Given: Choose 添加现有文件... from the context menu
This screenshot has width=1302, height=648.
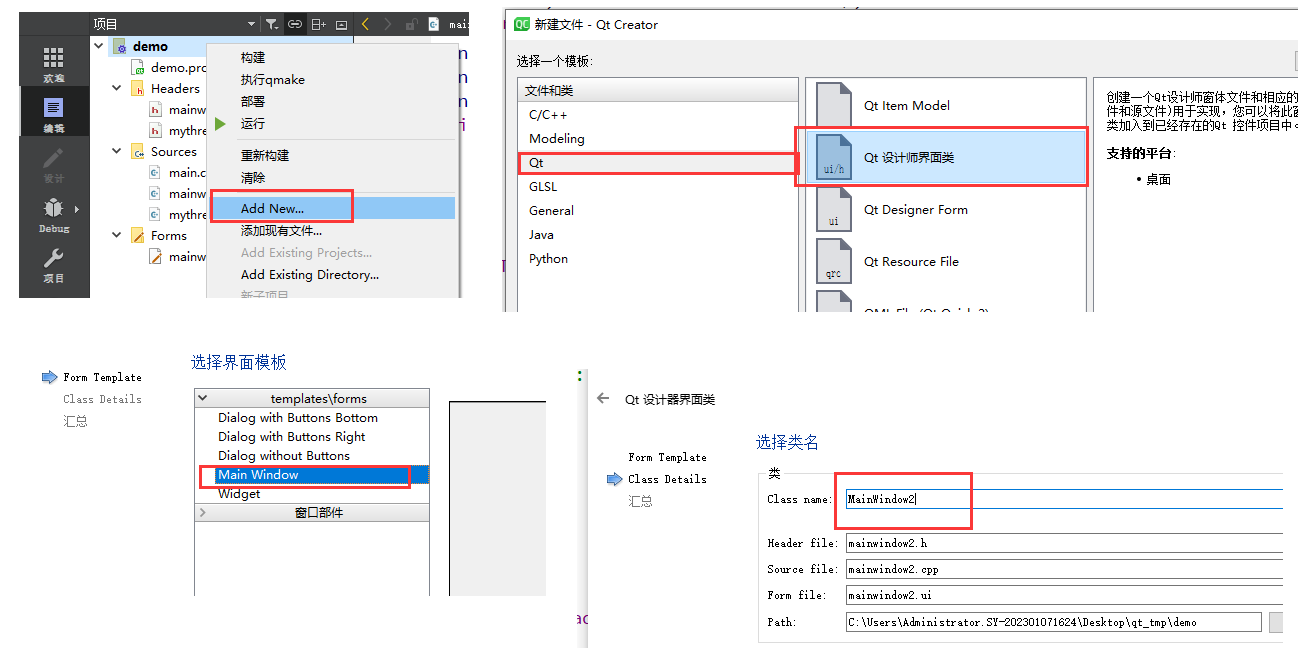Looking at the screenshot, I should pyautogui.click(x=282, y=230).
